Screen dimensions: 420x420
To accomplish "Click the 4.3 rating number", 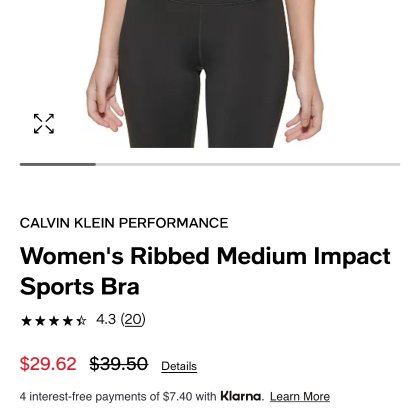I will coord(106,319).
